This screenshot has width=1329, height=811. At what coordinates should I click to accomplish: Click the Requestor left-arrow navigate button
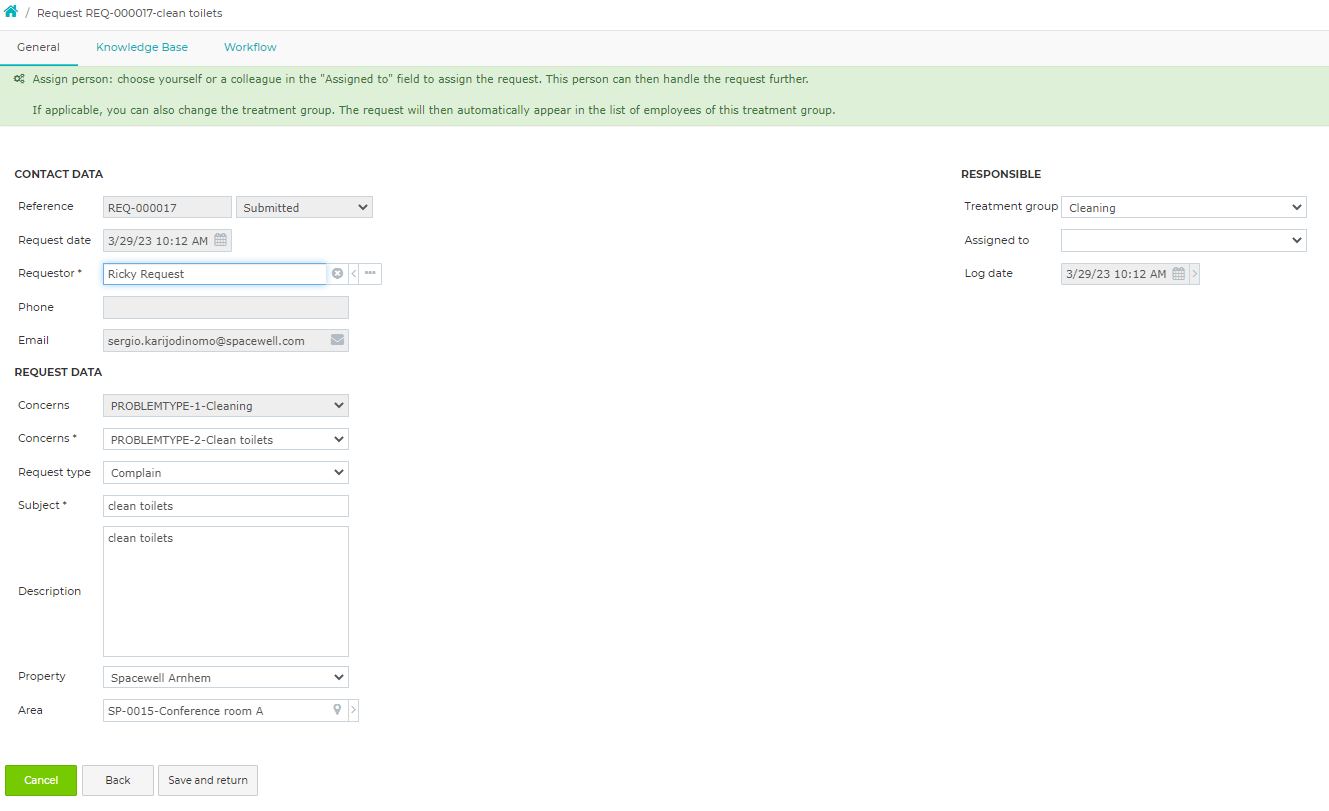(353, 274)
